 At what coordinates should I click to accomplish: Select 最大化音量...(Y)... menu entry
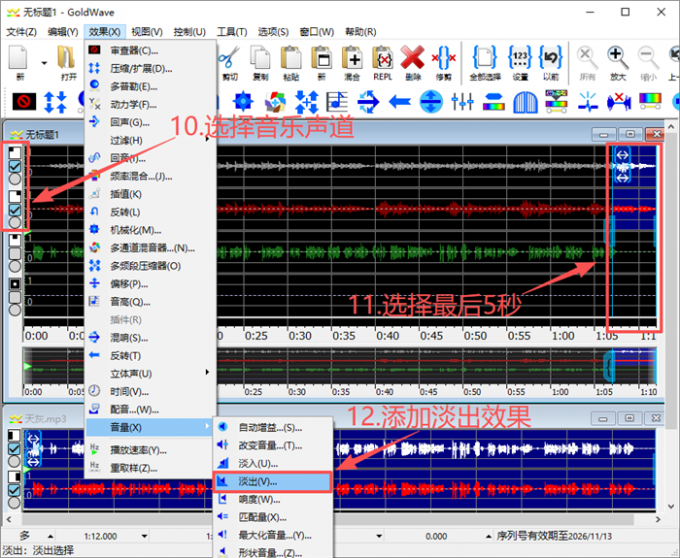[272, 535]
